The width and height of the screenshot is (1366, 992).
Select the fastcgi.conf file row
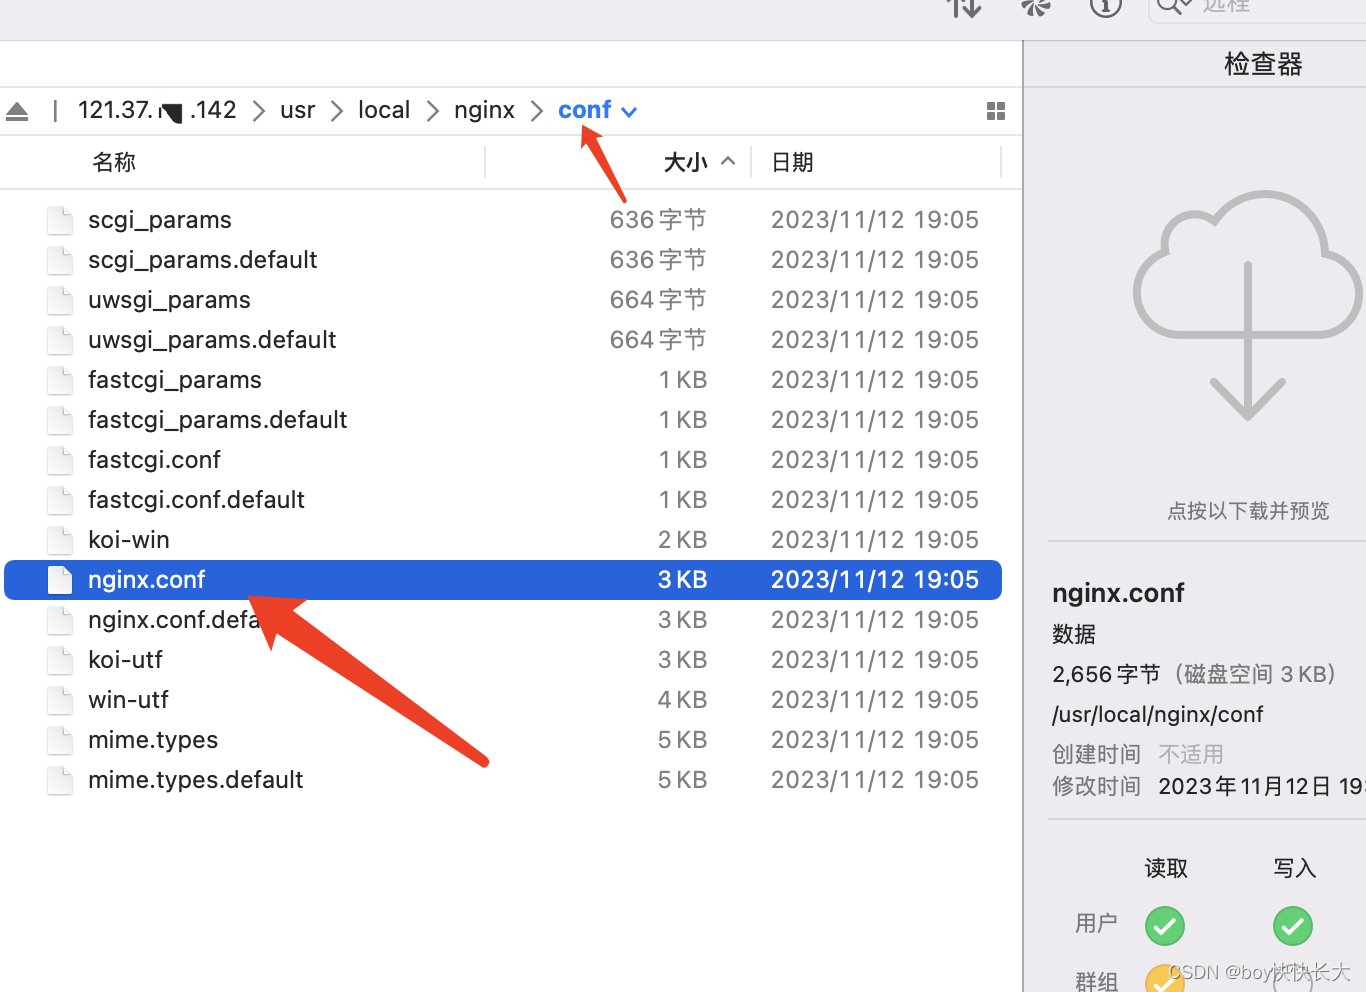pos(503,460)
